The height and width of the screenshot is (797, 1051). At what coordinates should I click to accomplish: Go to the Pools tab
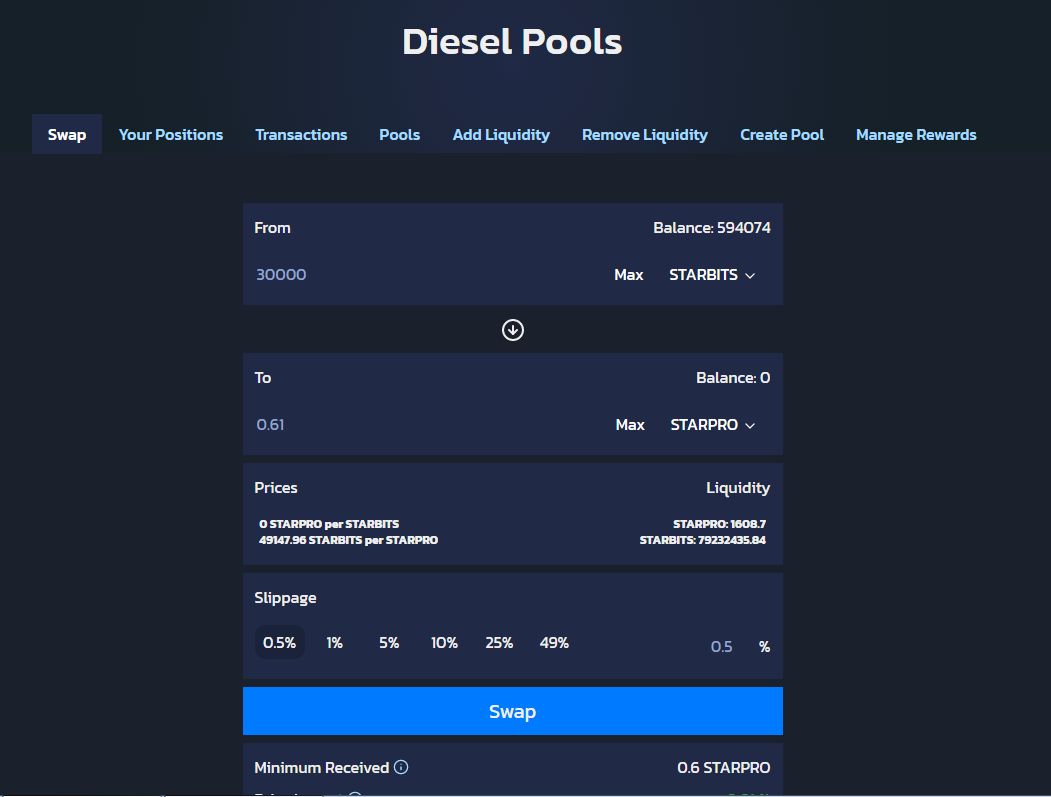(x=399, y=135)
